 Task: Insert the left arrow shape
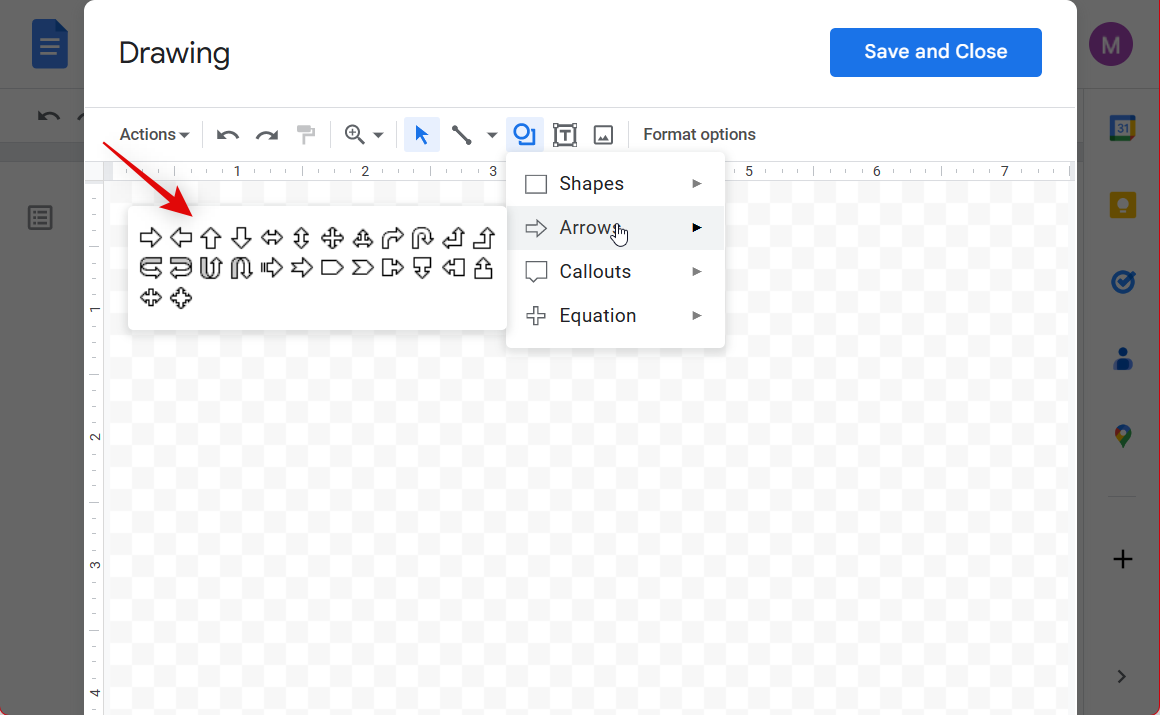point(181,238)
